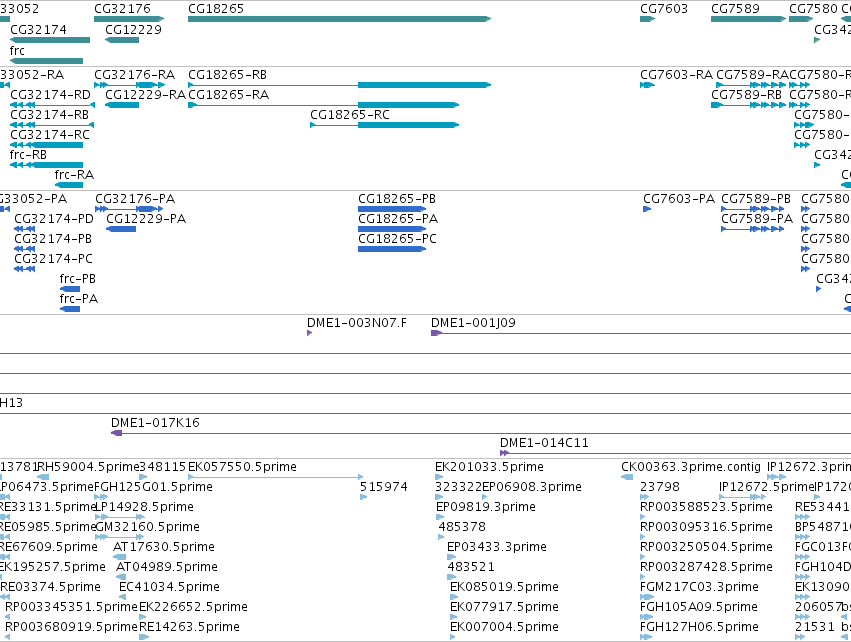Select EST AT17630.5prime label
Viewport: 851px width, 642px height.
click(163, 546)
